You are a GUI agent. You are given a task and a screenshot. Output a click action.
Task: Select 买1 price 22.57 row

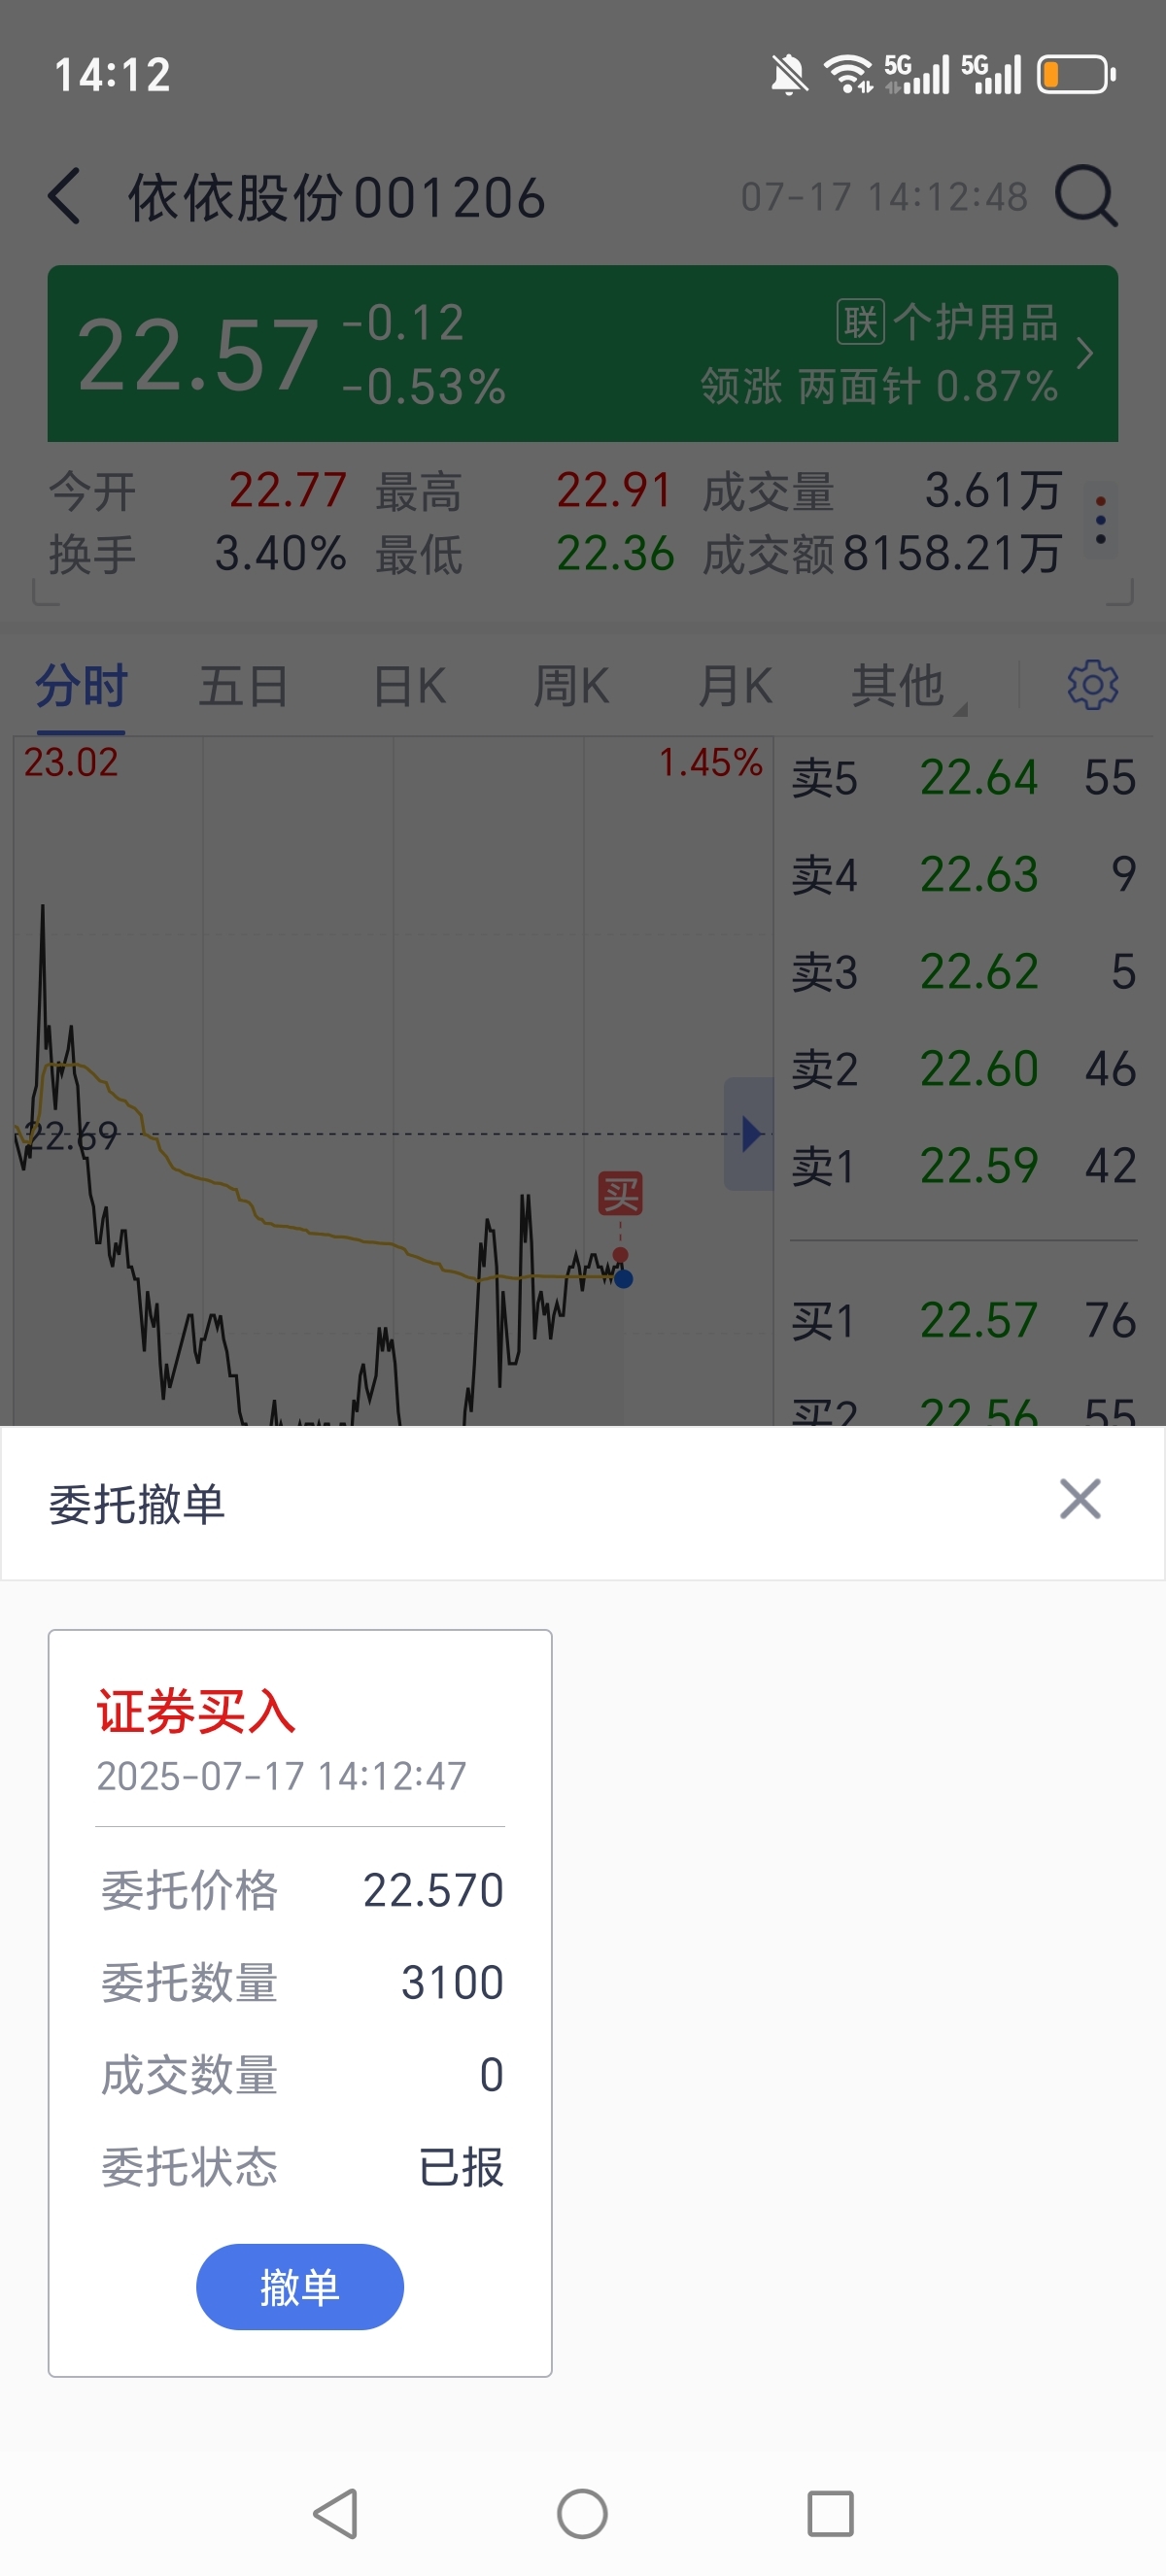pyautogui.click(x=964, y=1321)
